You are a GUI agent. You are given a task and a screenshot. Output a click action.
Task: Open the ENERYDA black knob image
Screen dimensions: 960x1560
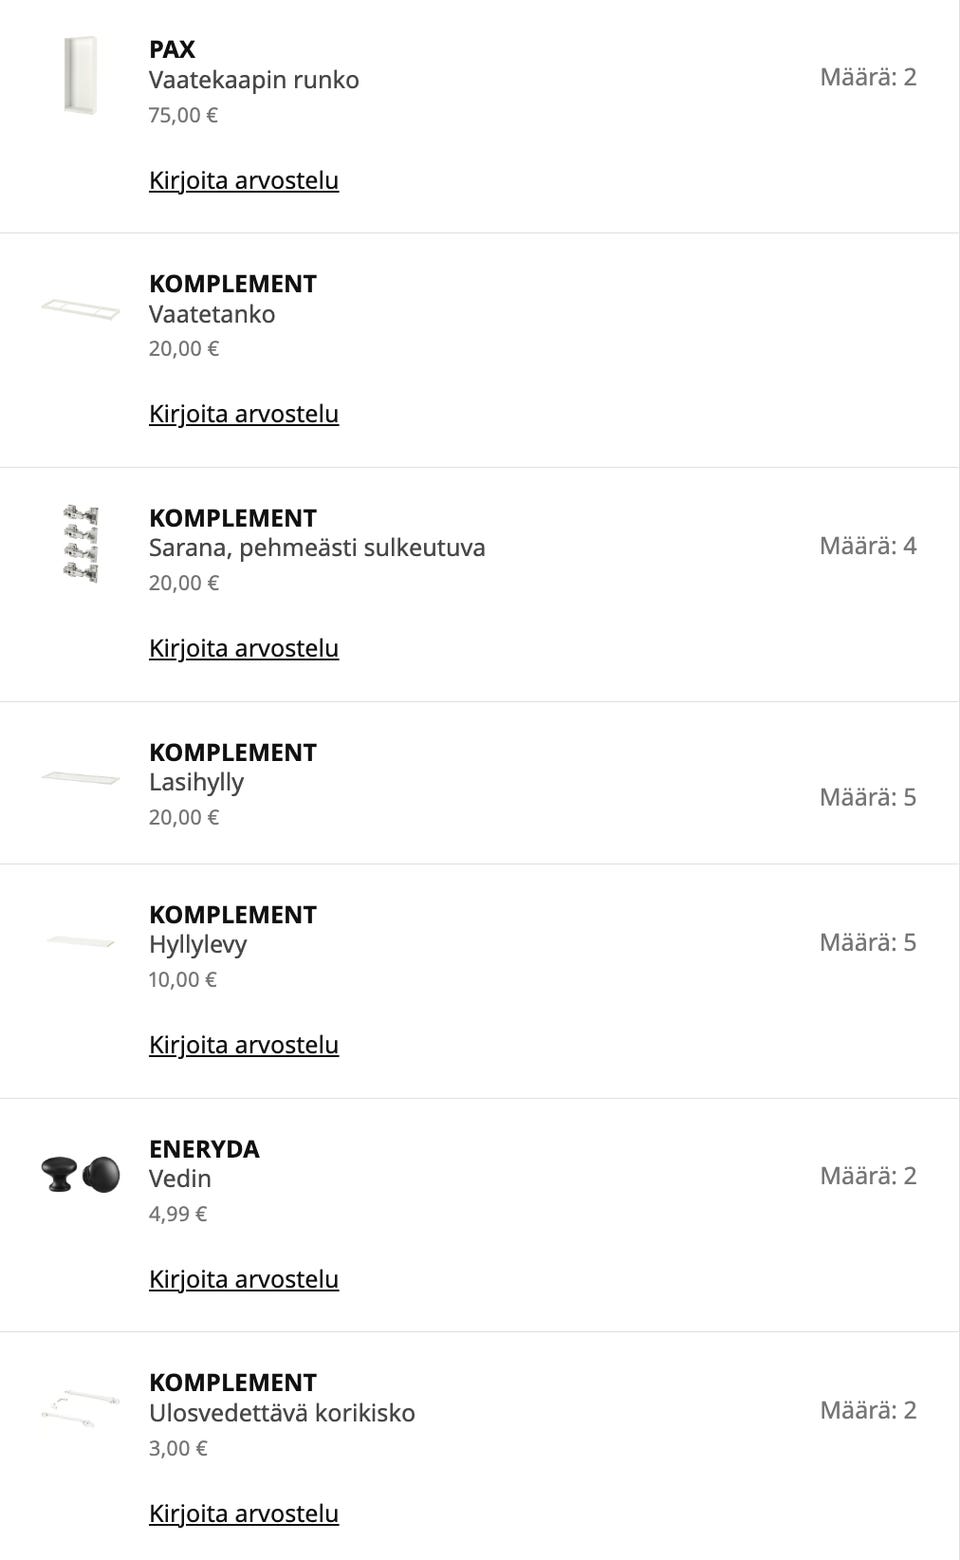(x=80, y=1174)
